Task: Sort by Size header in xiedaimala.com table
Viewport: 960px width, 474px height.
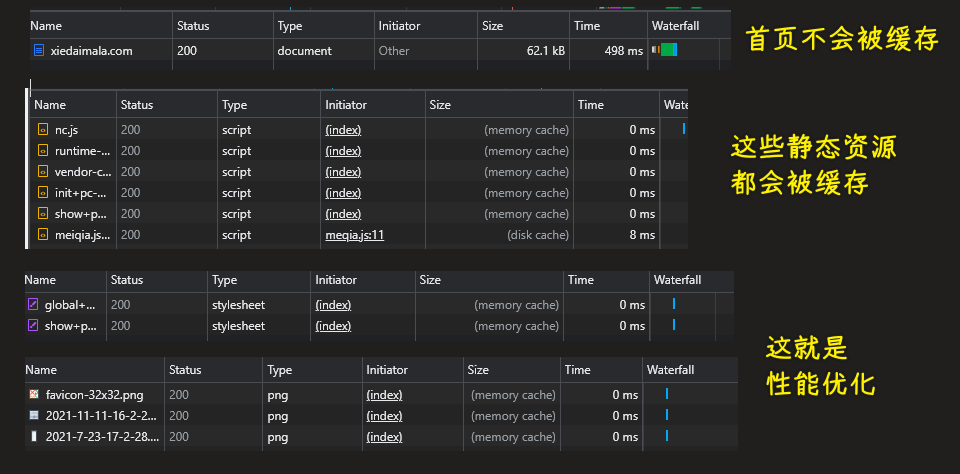Action: pos(492,26)
